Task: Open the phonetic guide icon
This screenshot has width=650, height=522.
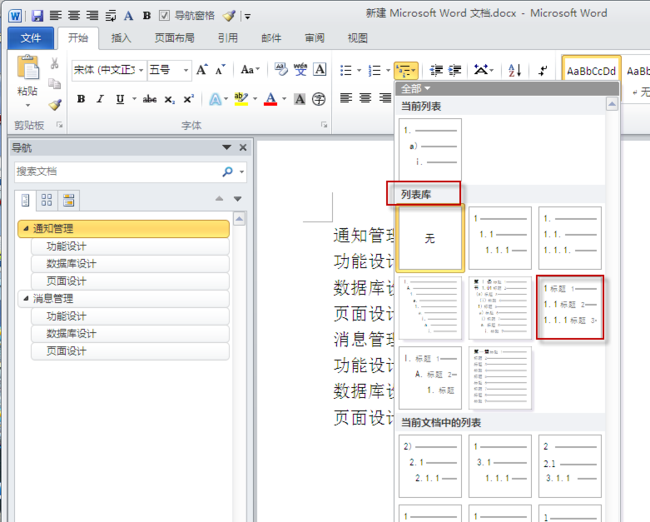Action: tap(301, 69)
